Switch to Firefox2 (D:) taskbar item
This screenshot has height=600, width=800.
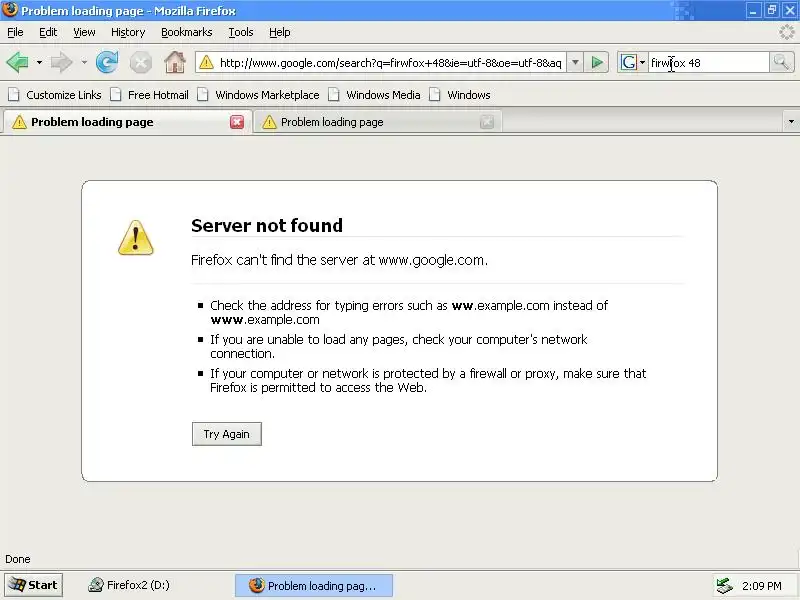click(x=129, y=585)
